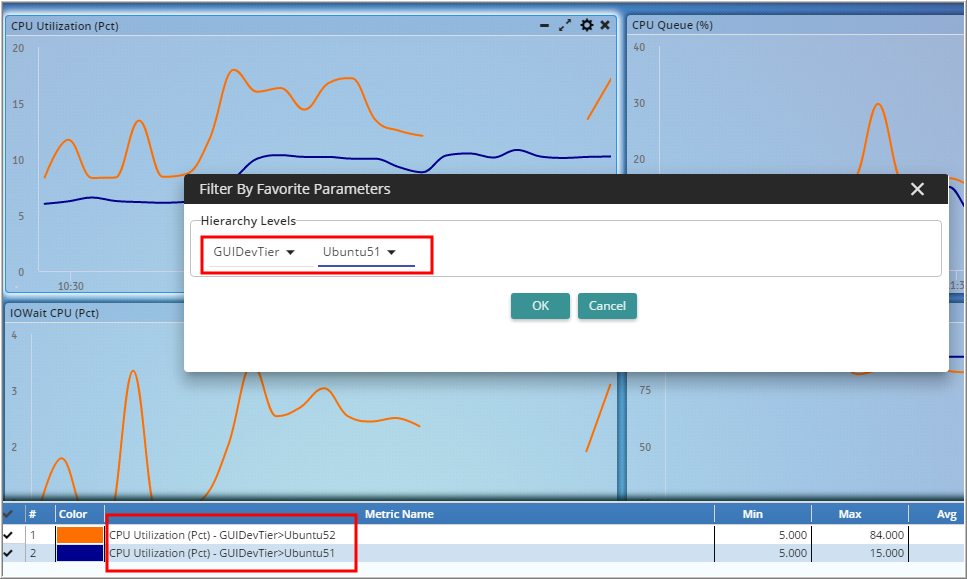Viewport: 967px width, 579px height.
Task: Click the orange color swatch for Ubuntu52
Action: coord(80,535)
